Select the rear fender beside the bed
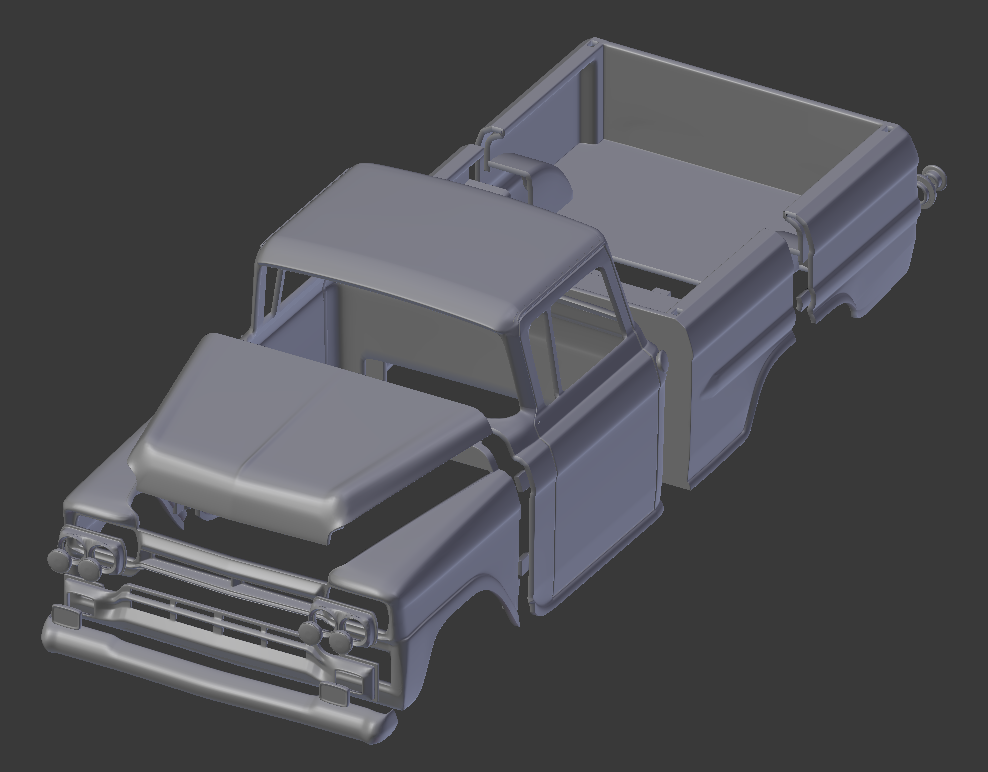 (740, 359)
